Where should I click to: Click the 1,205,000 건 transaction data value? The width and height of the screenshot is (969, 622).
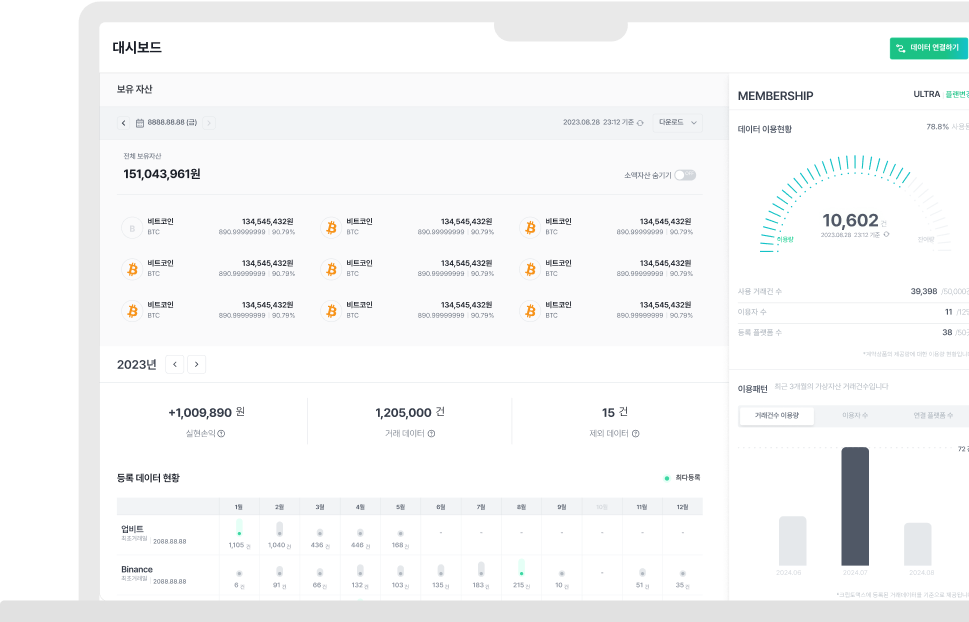click(x=410, y=412)
